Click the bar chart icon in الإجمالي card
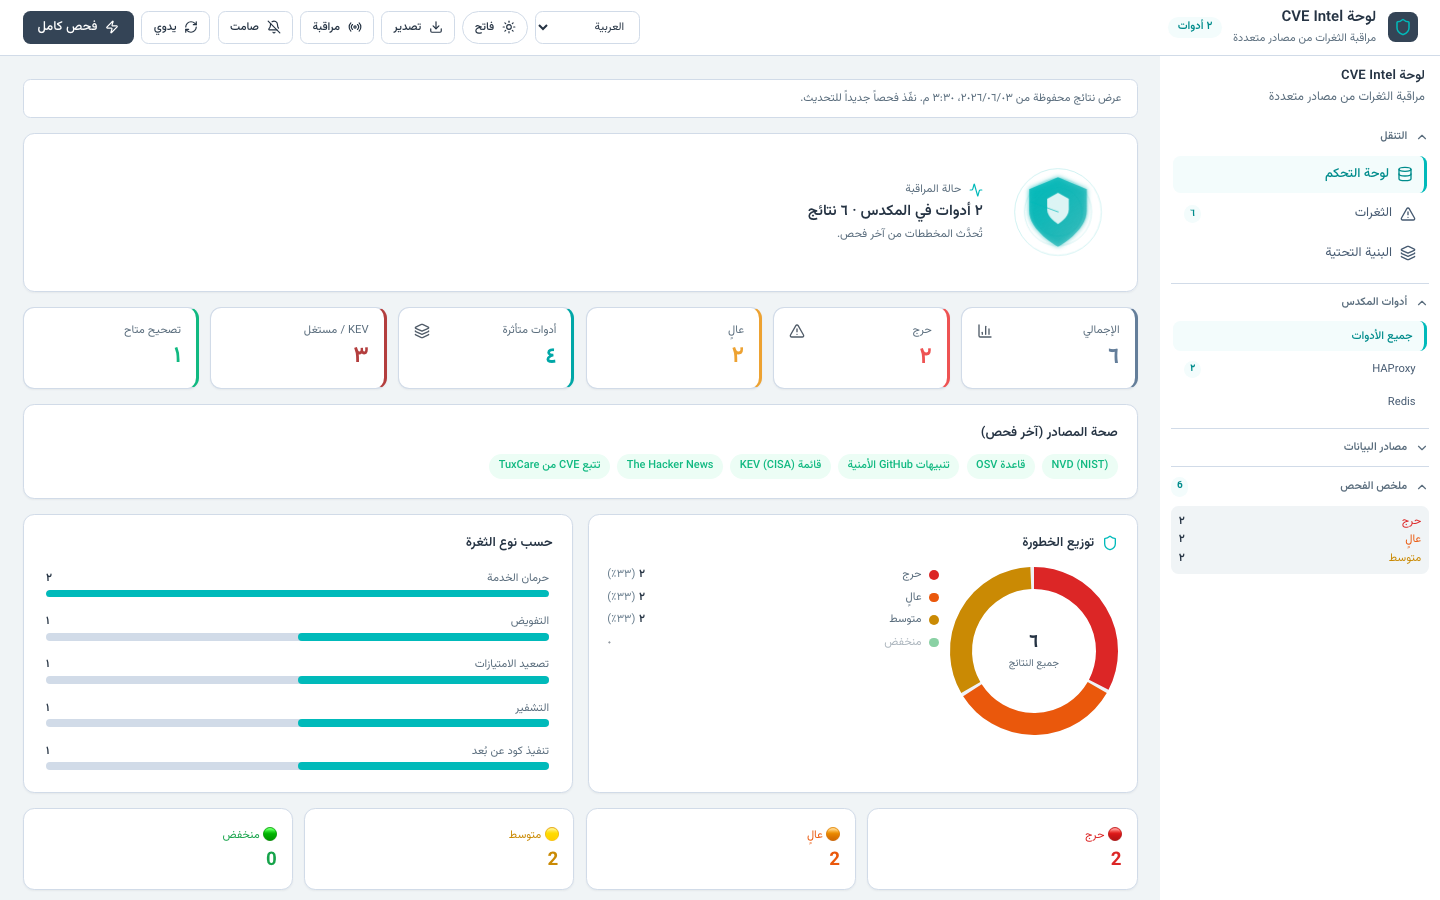 pyautogui.click(x=985, y=331)
